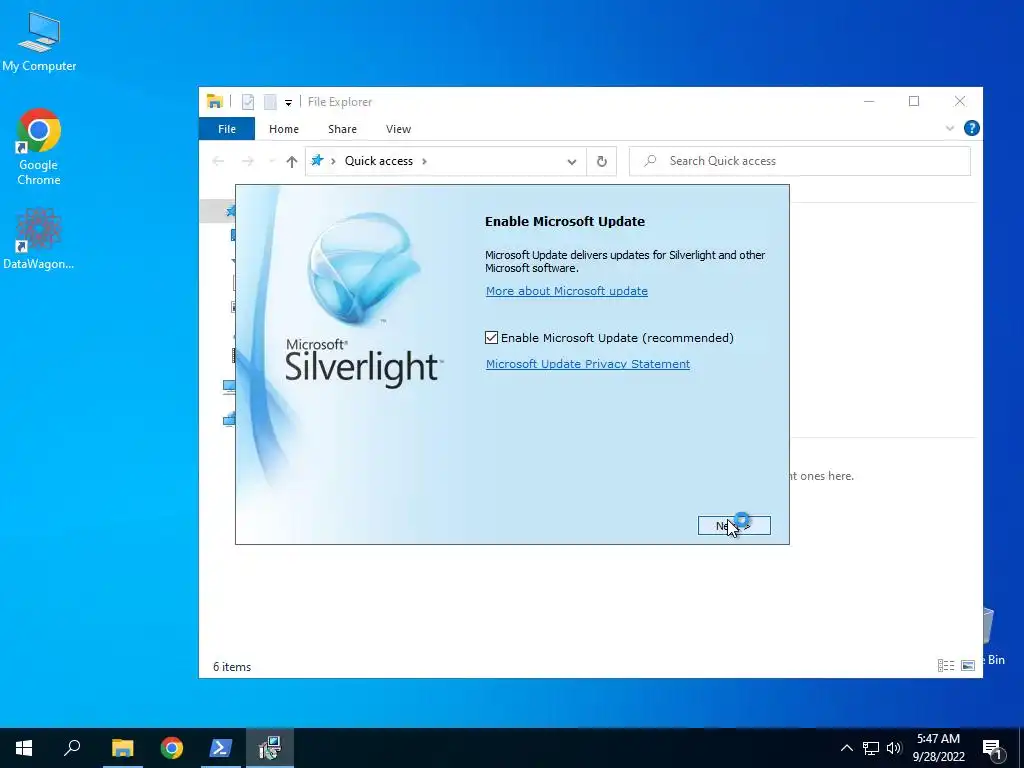Open notification center icon
The width and height of the screenshot is (1024, 768).
993,748
